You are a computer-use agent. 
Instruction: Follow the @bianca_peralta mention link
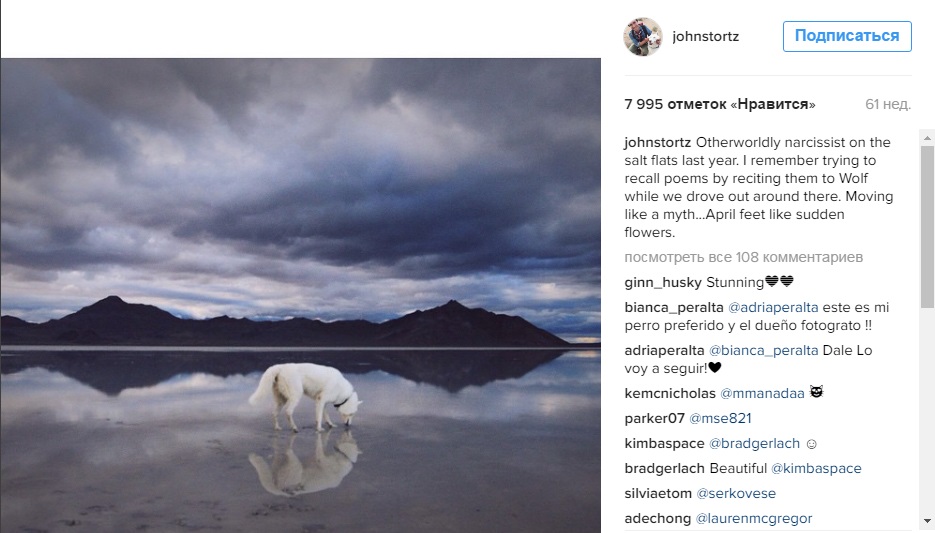click(x=763, y=351)
